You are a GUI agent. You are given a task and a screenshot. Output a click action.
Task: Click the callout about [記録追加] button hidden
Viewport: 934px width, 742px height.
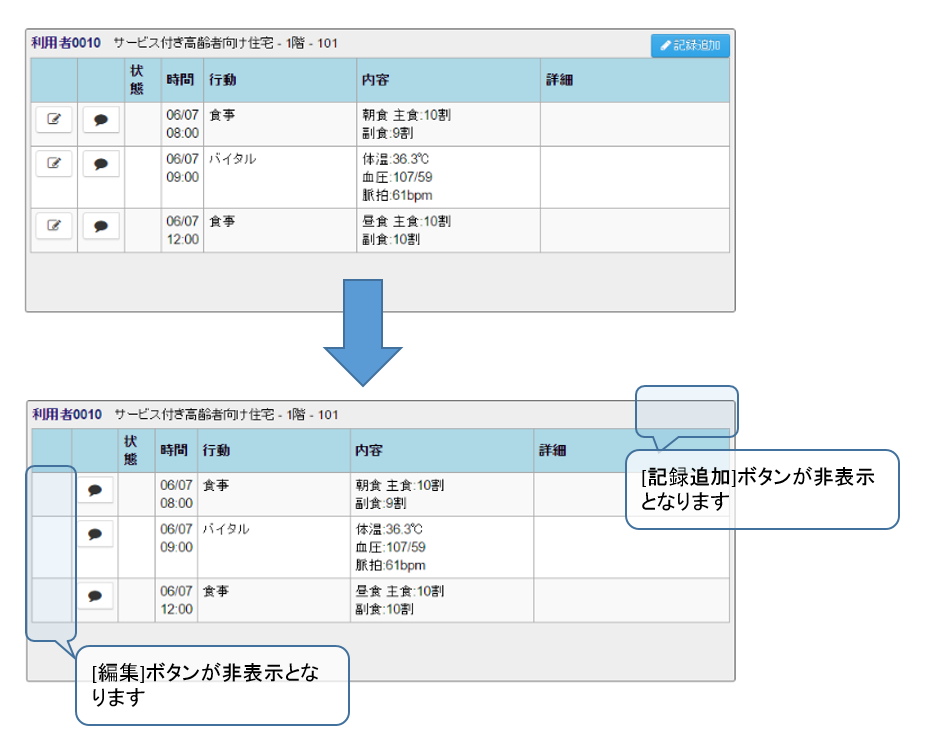pyautogui.click(x=762, y=489)
